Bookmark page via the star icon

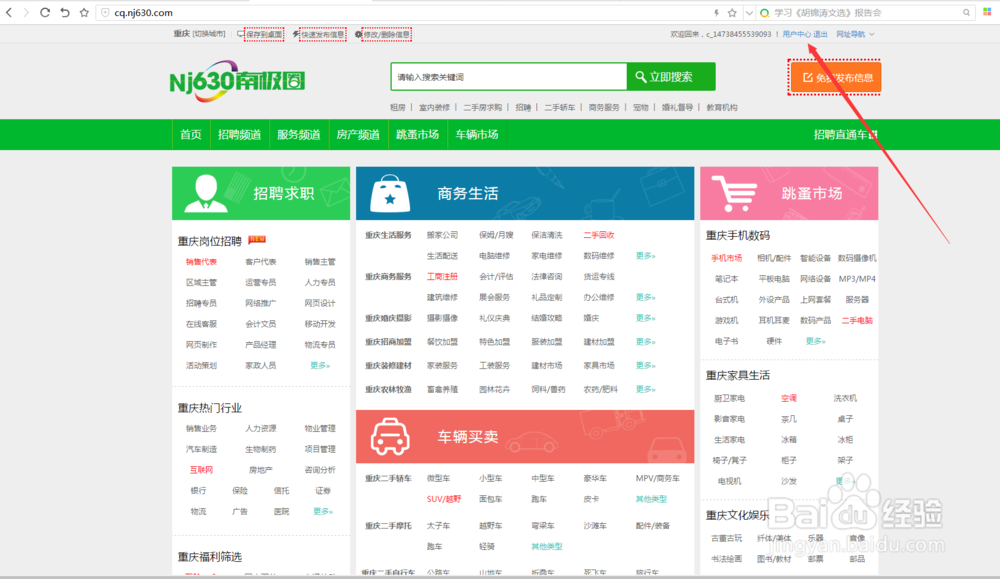[x=84, y=12]
